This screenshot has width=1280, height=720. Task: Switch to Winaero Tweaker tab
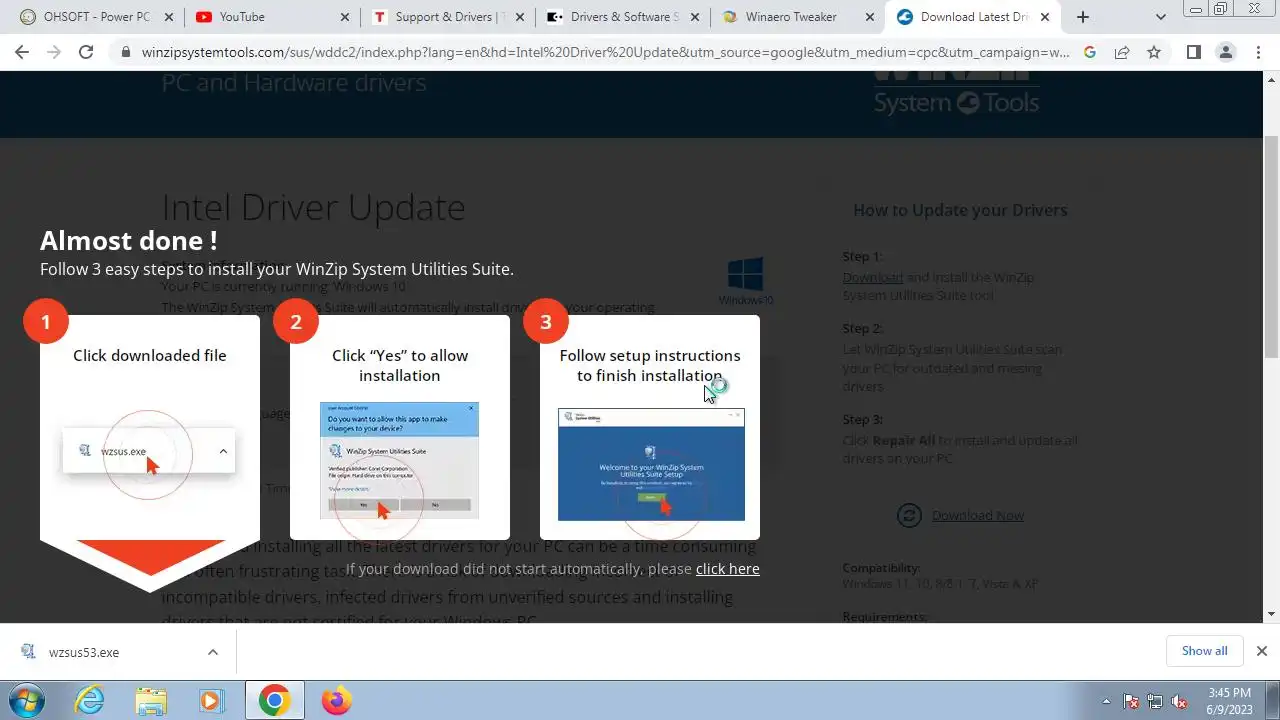click(x=798, y=17)
